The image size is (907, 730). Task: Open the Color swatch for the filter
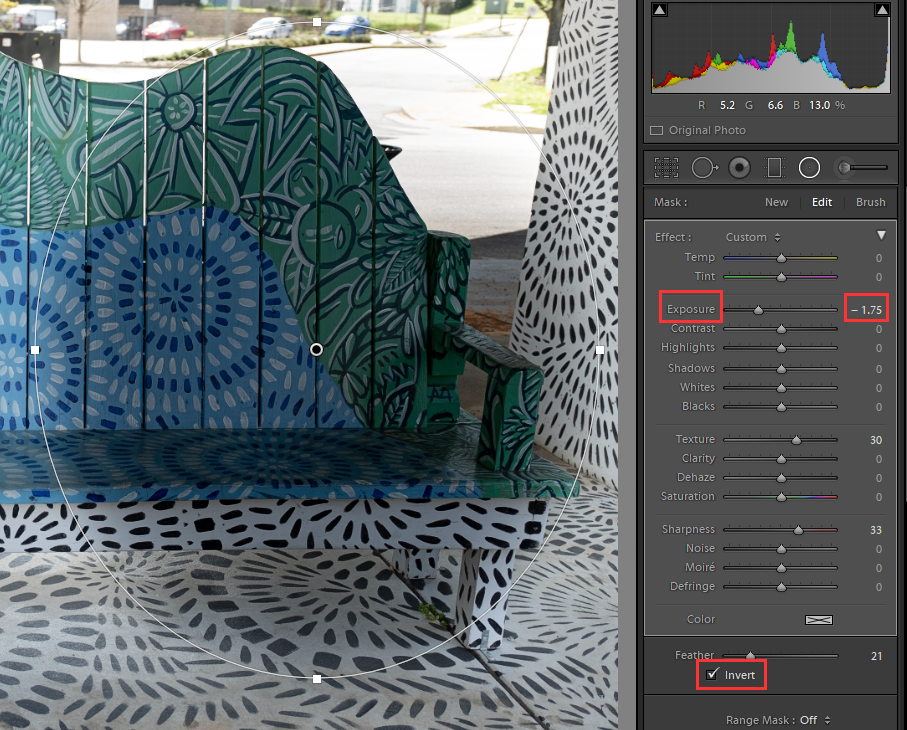point(818,619)
